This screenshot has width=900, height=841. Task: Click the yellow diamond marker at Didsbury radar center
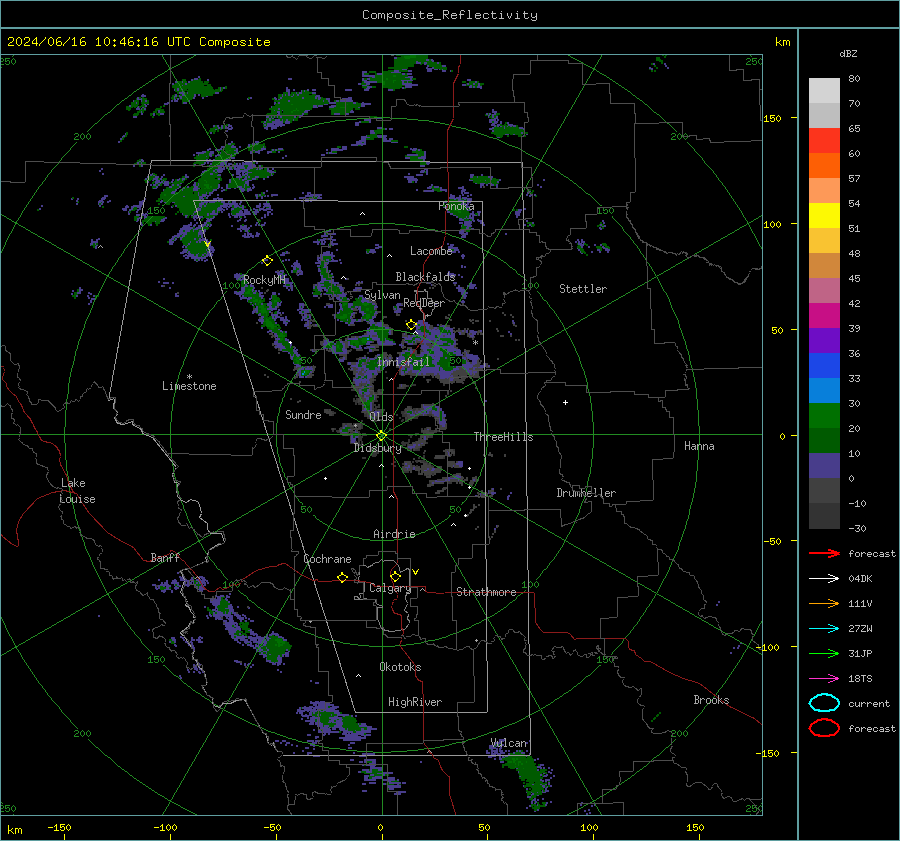tap(382, 436)
